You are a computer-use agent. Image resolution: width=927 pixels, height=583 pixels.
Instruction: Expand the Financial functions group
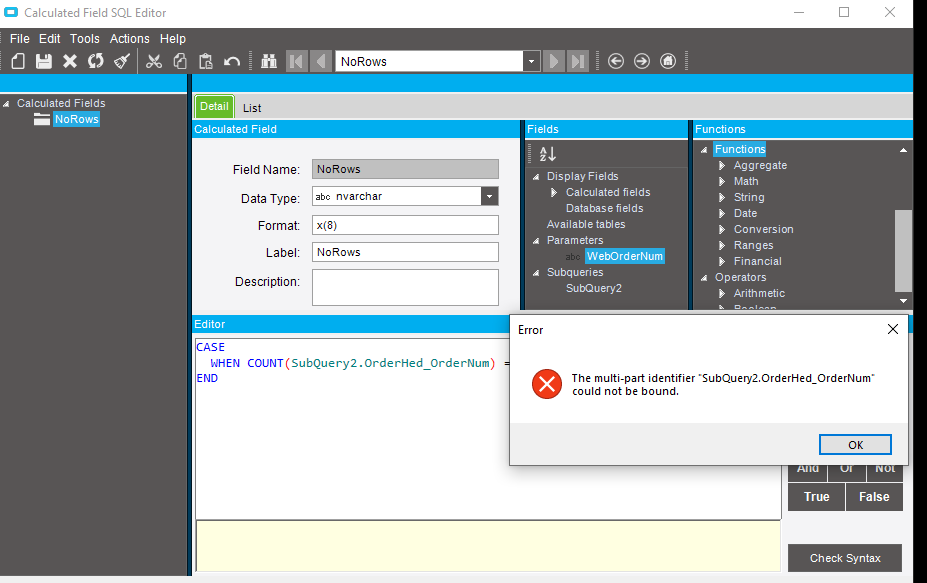coord(722,261)
